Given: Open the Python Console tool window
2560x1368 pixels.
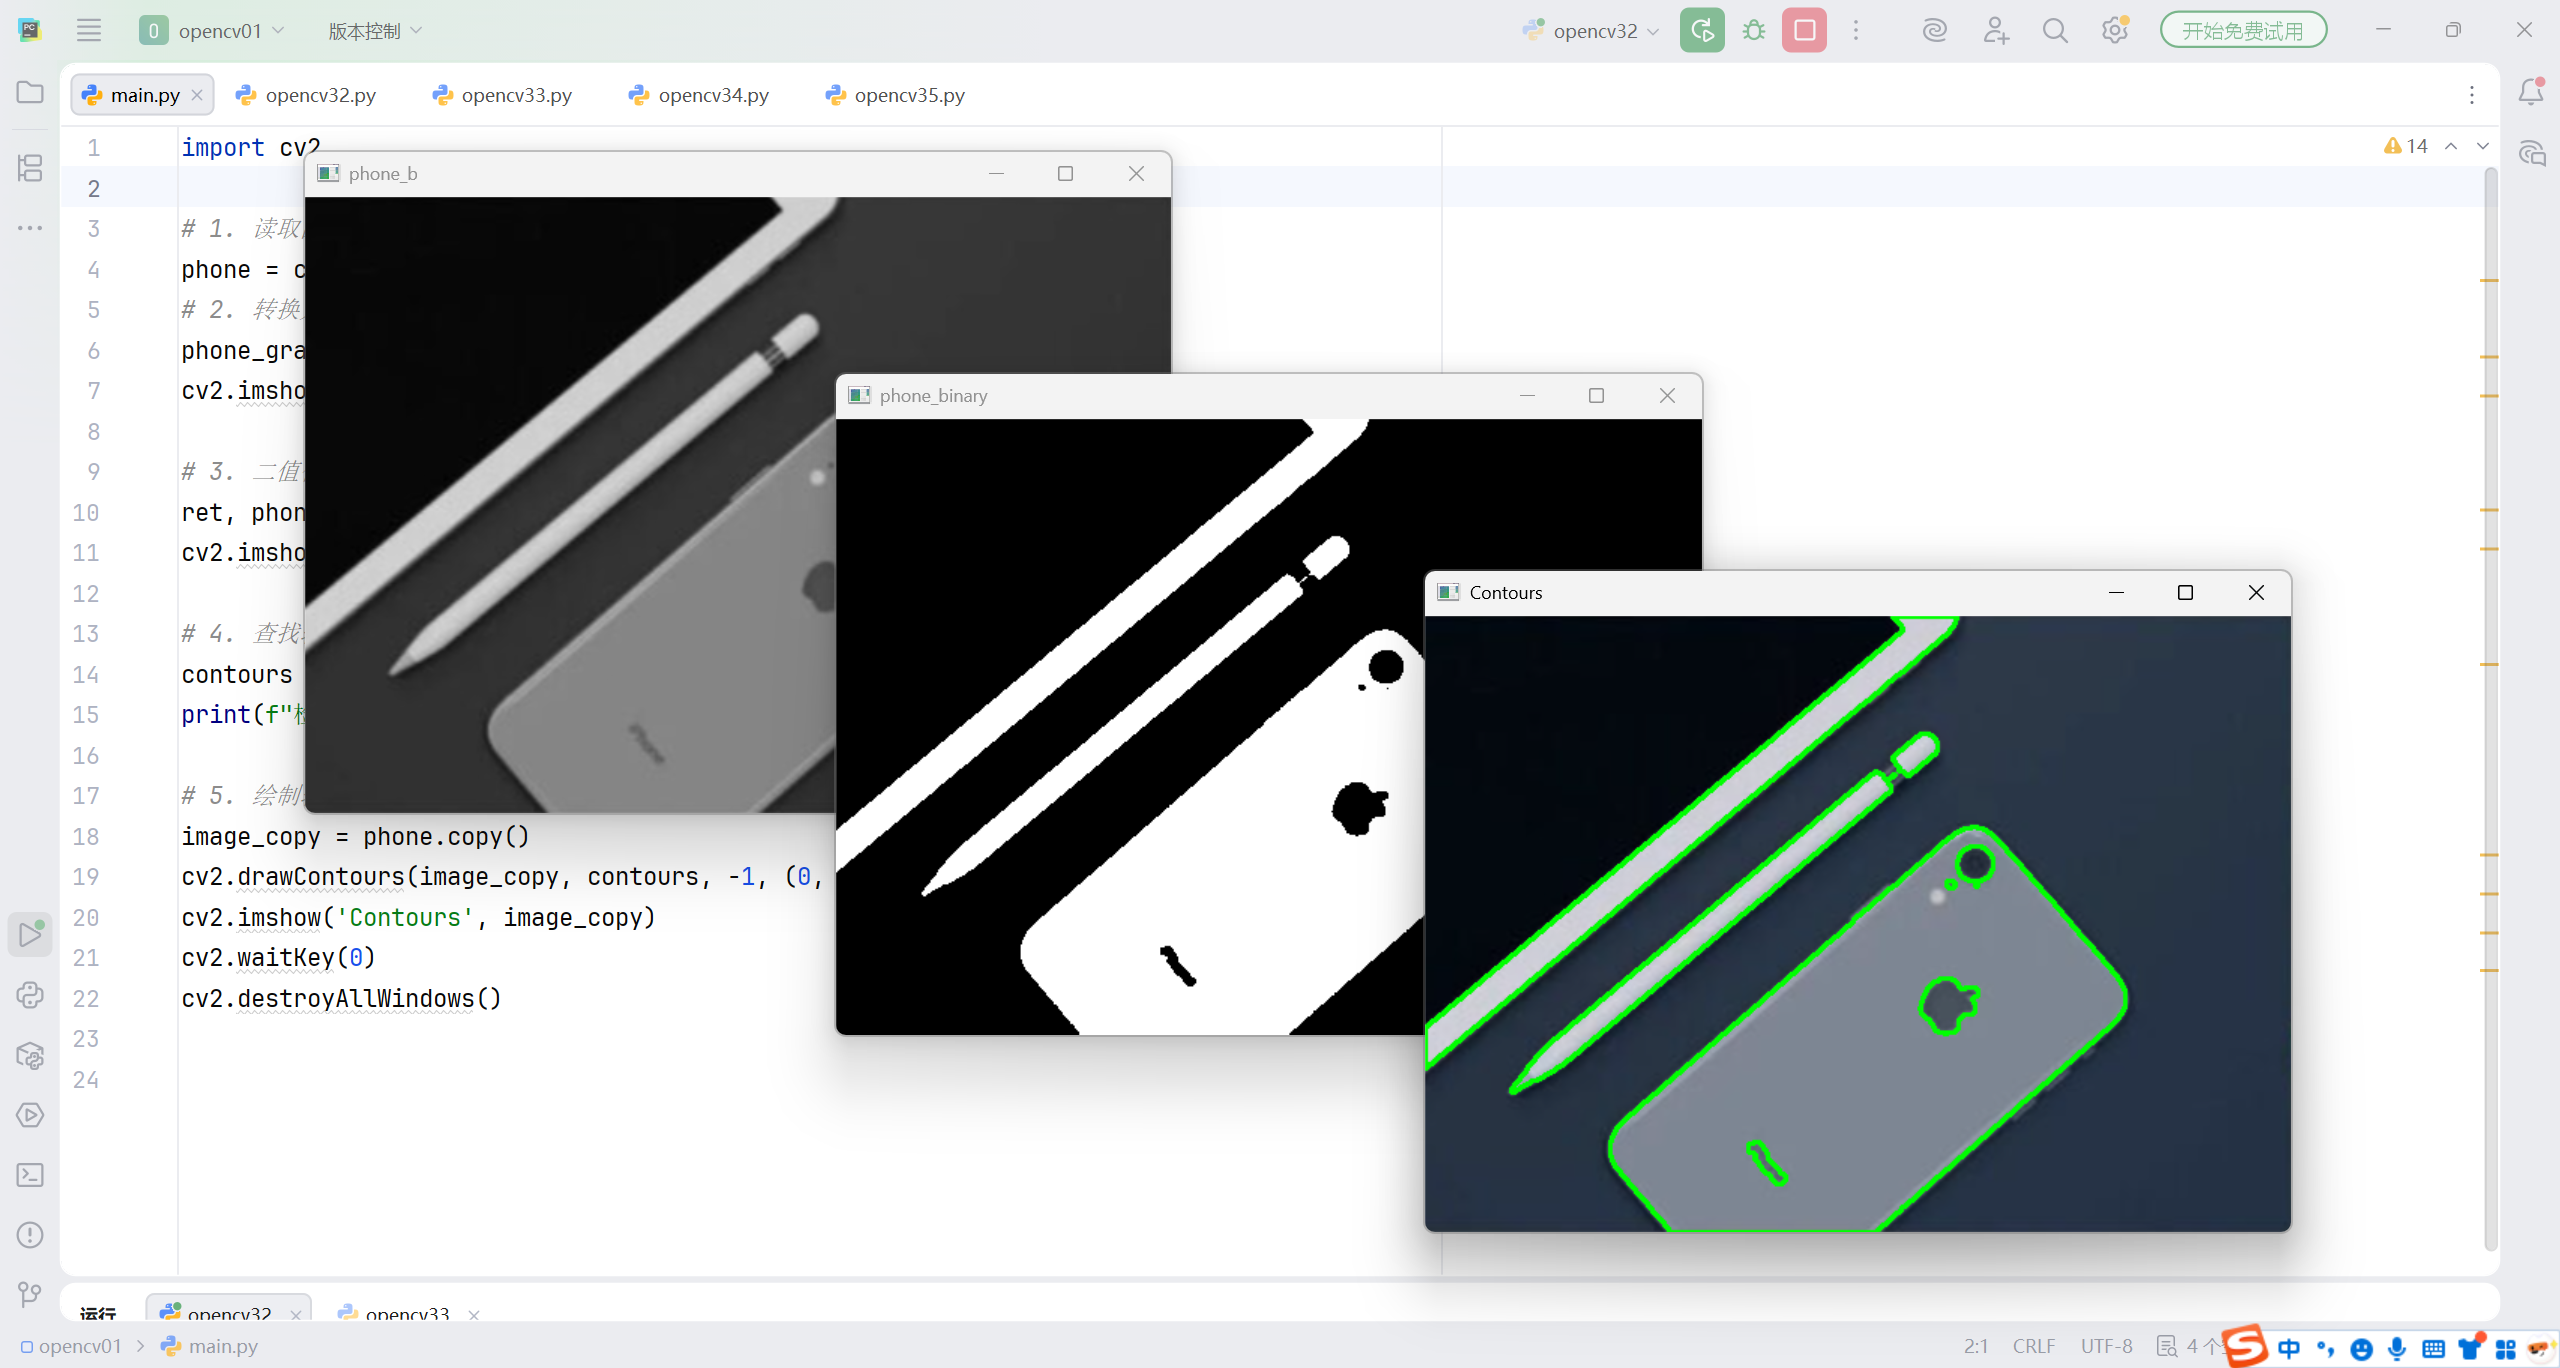Looking at the screenshot, I should pos(30,995).
